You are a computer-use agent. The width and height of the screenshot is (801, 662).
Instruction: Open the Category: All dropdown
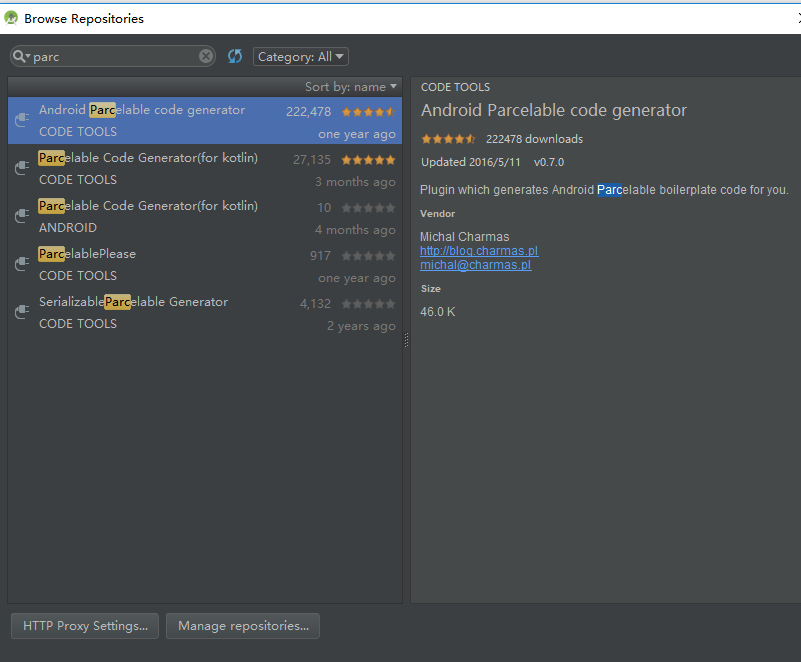tap(300, 57)
